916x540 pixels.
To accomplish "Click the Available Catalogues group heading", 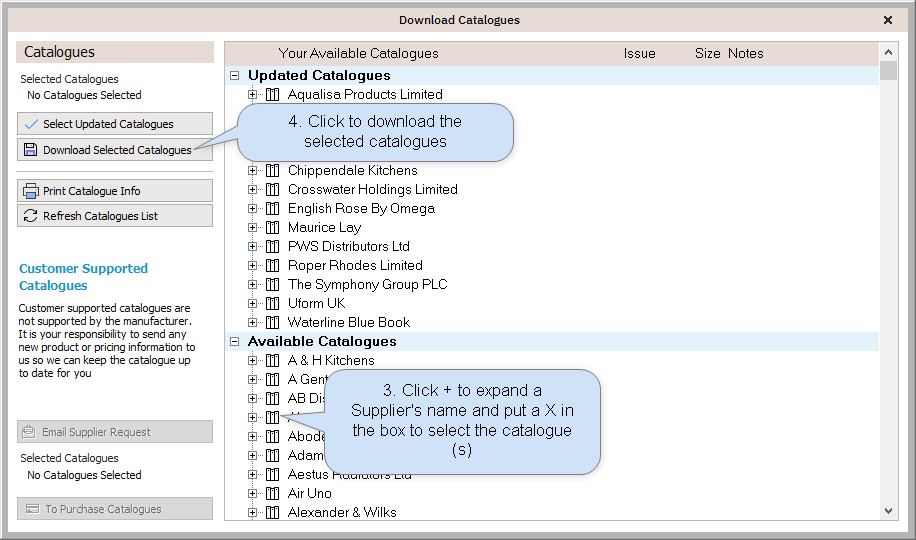I will coord(322,341).
